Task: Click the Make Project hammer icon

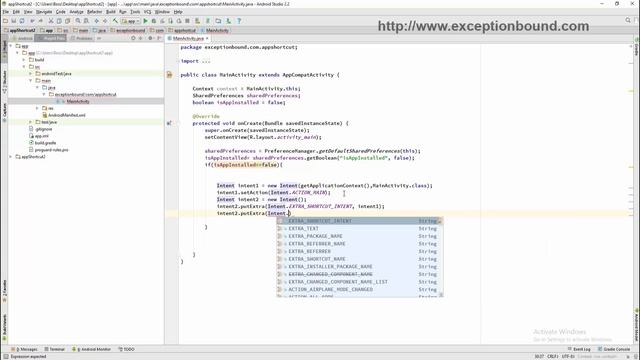Action: point(116,21)
